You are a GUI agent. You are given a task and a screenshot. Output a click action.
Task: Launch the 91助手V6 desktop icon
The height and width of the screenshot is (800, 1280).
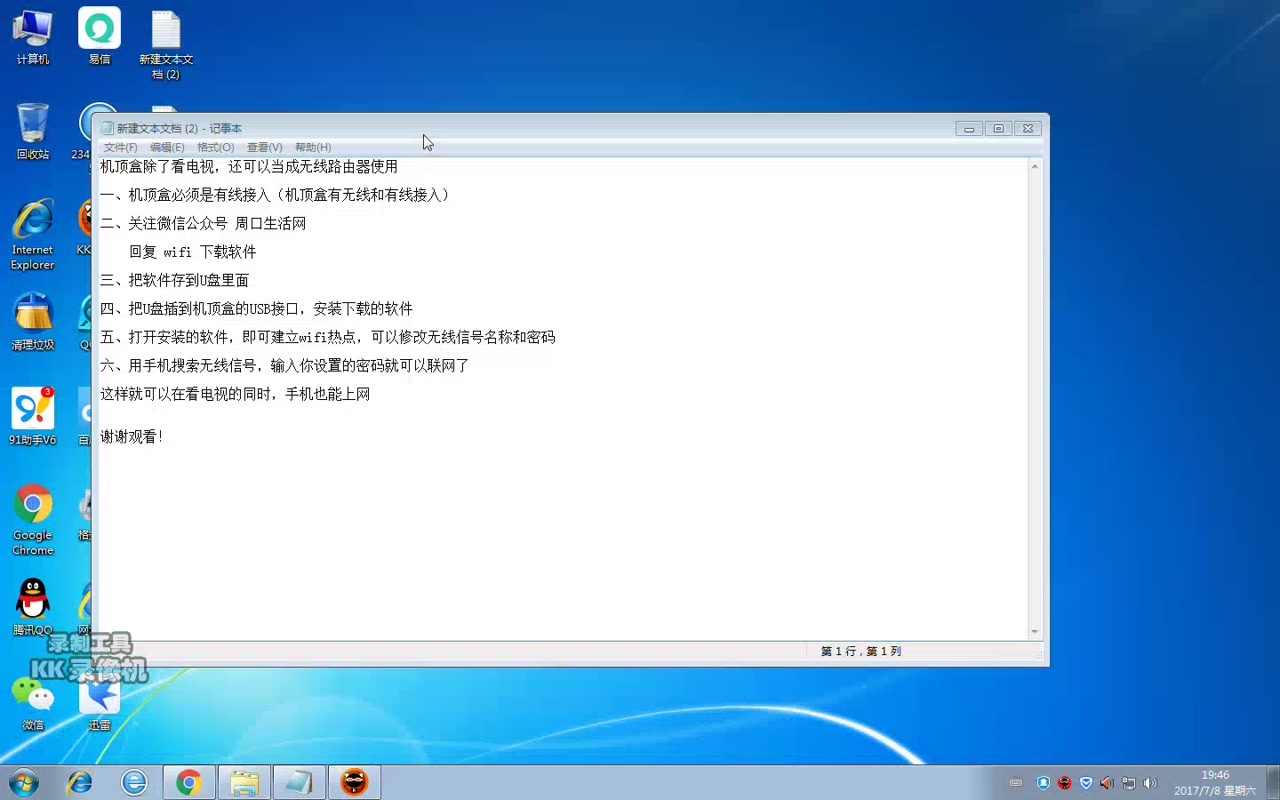click(32, 416)
